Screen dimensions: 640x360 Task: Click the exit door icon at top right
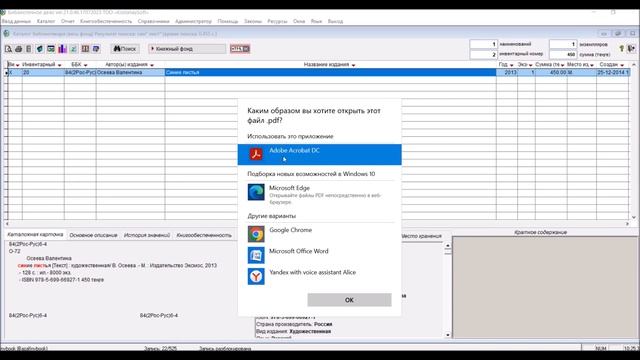click(631, 49)
